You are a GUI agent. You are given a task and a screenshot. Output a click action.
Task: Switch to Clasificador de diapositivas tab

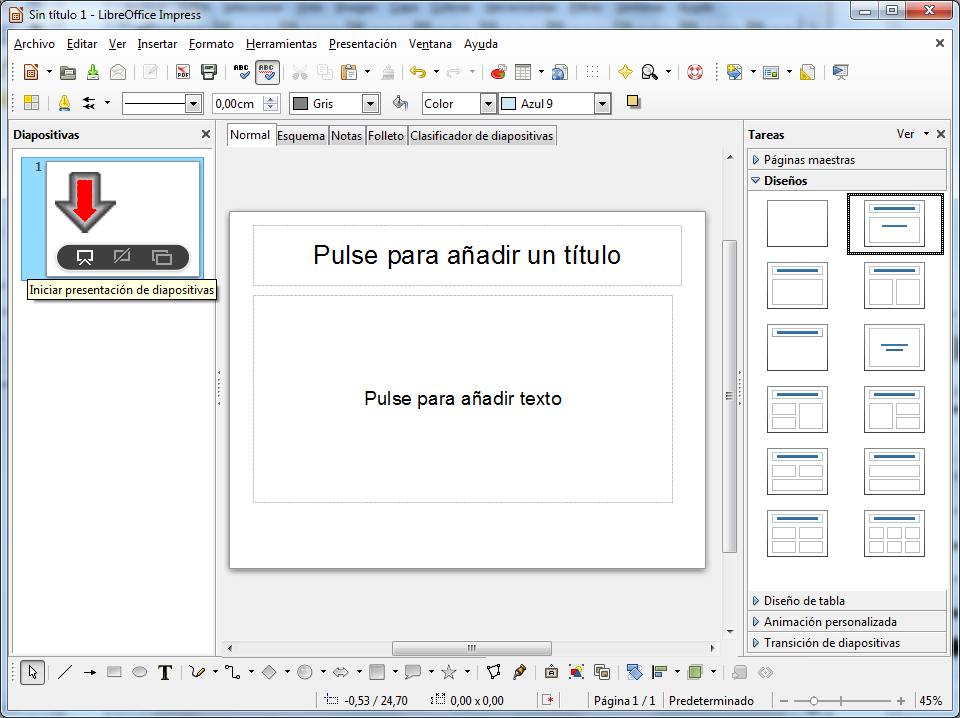point(482,136)
